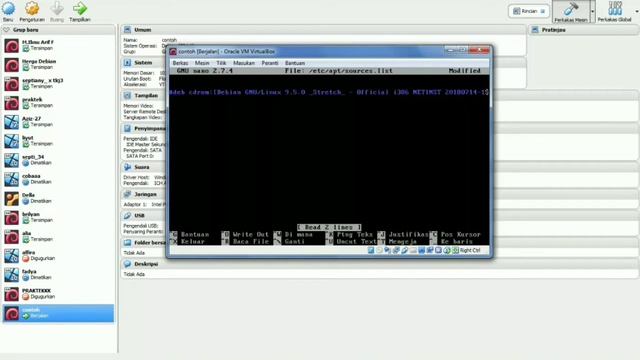Select the alfira virtual machine

pyautogui.click(x=58, y=256)
